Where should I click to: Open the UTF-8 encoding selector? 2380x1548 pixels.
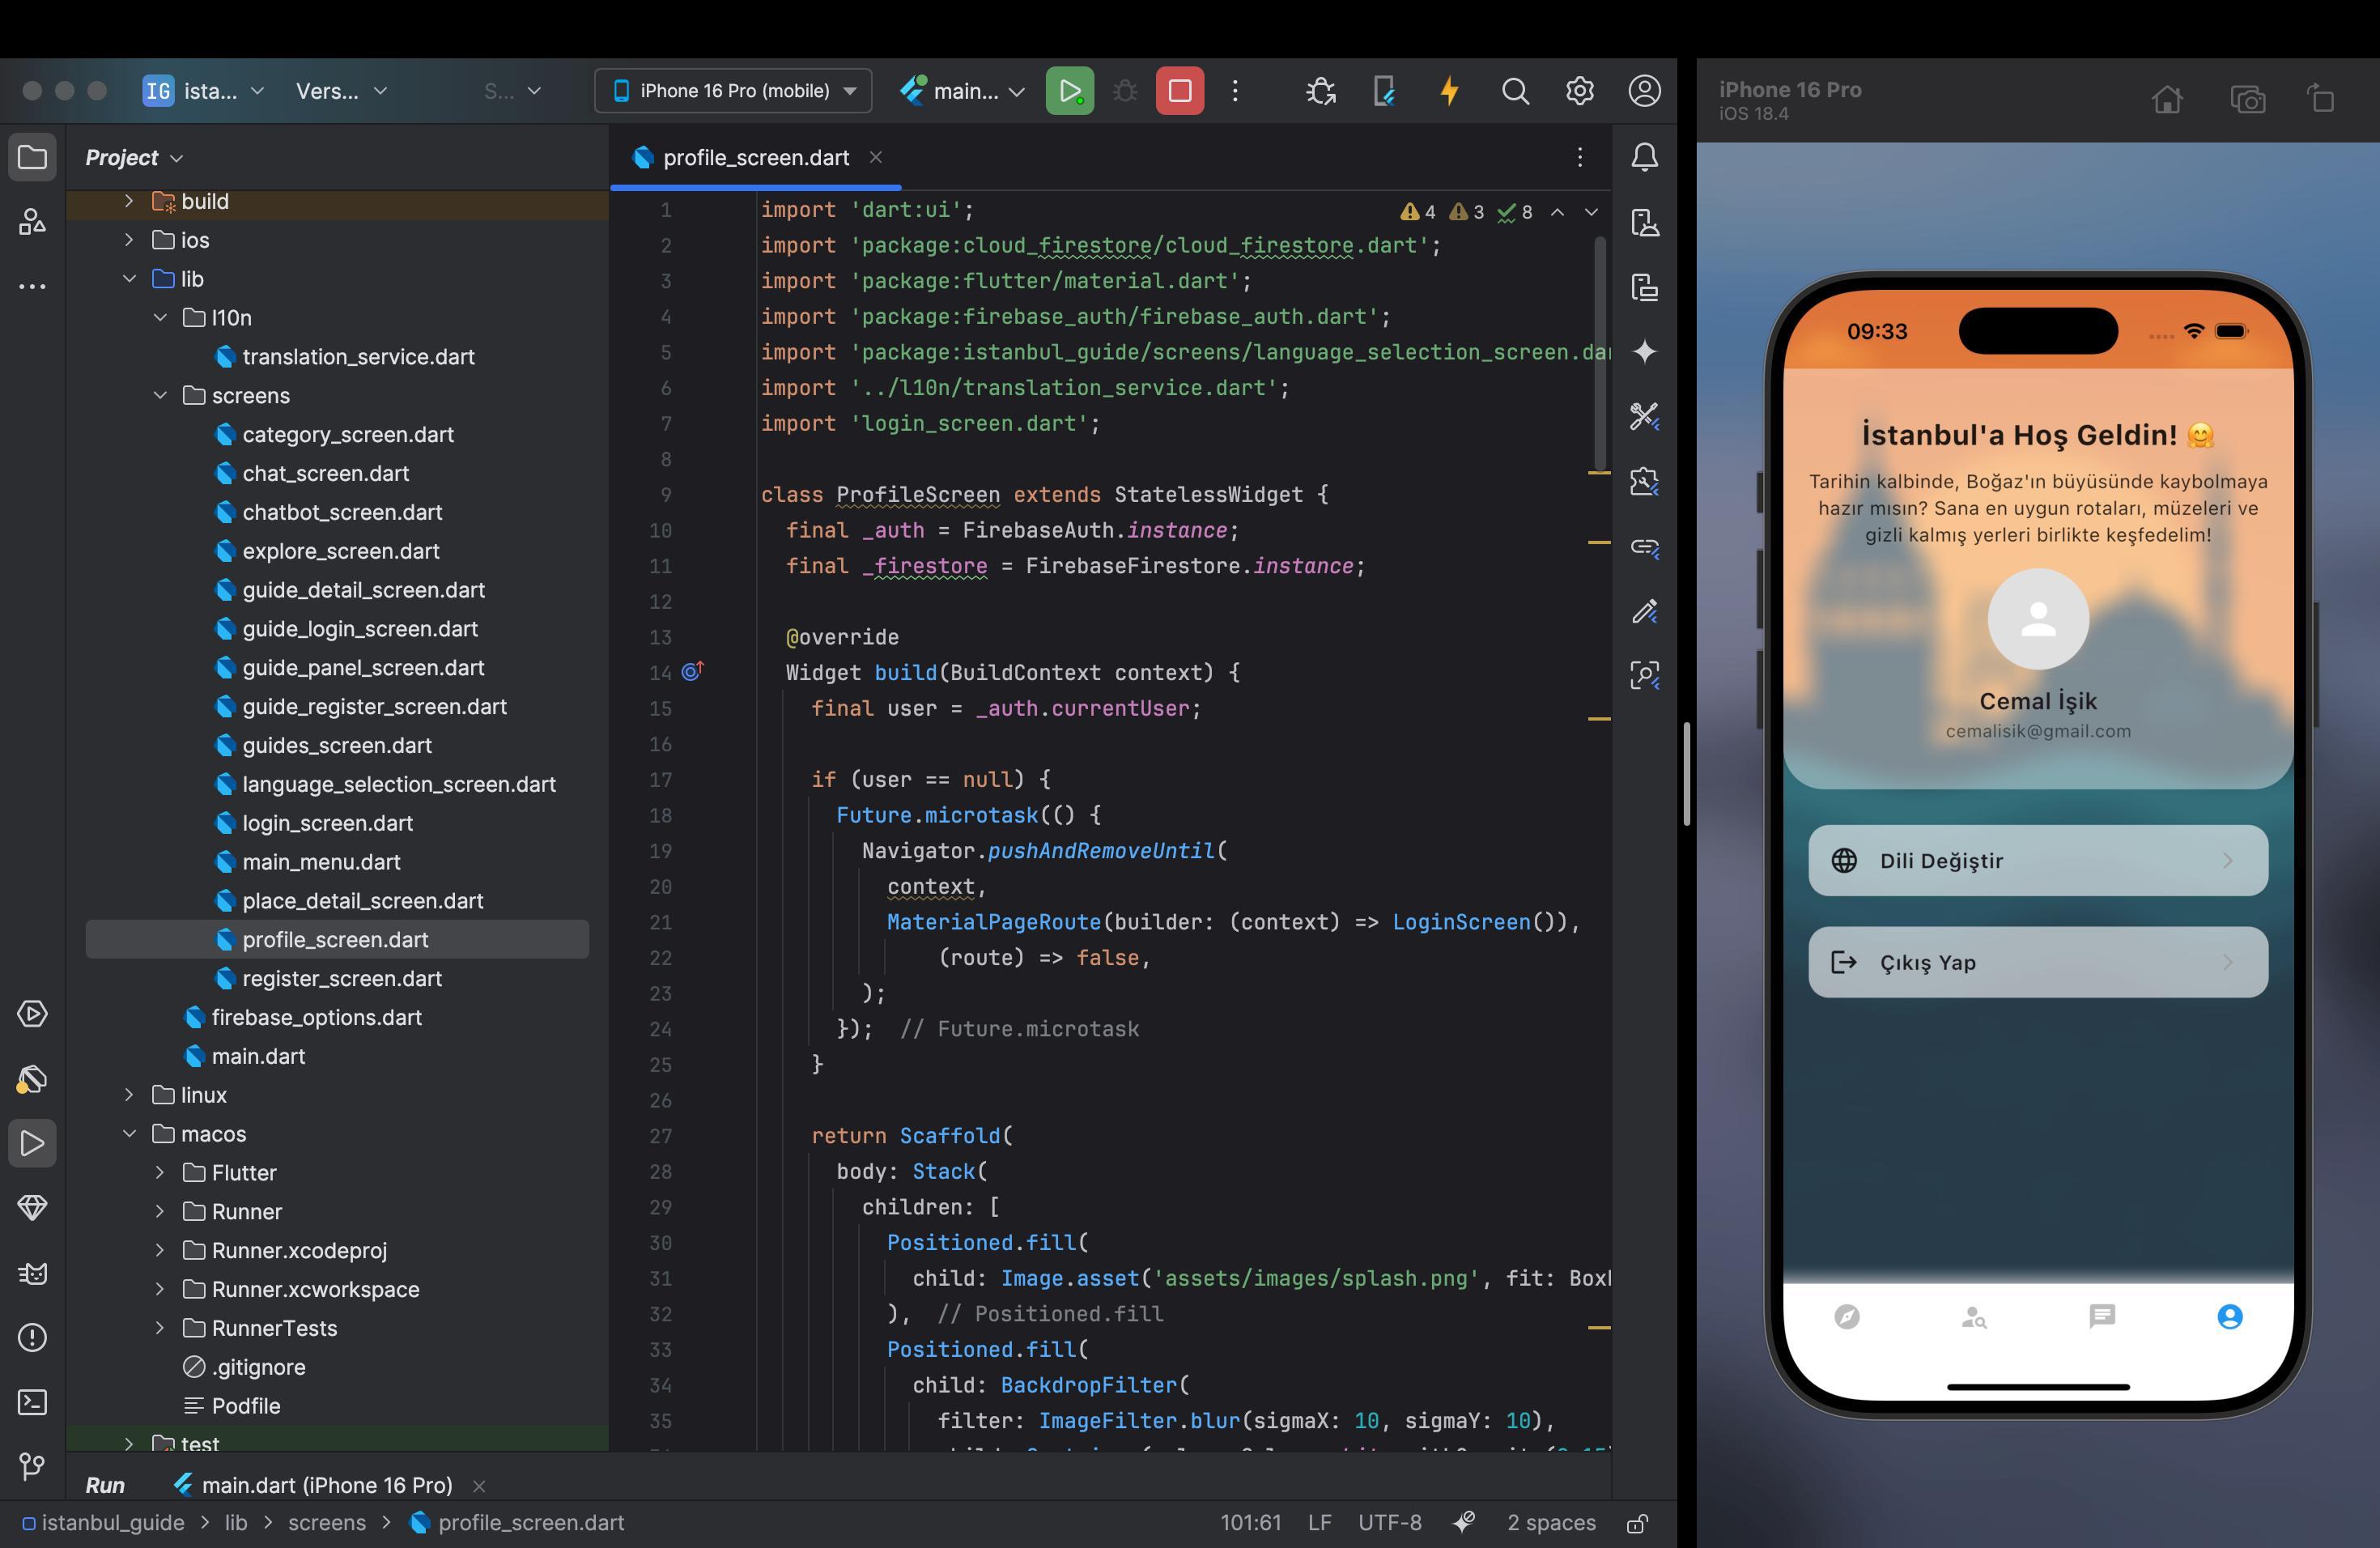[x=1389, y=1523]
